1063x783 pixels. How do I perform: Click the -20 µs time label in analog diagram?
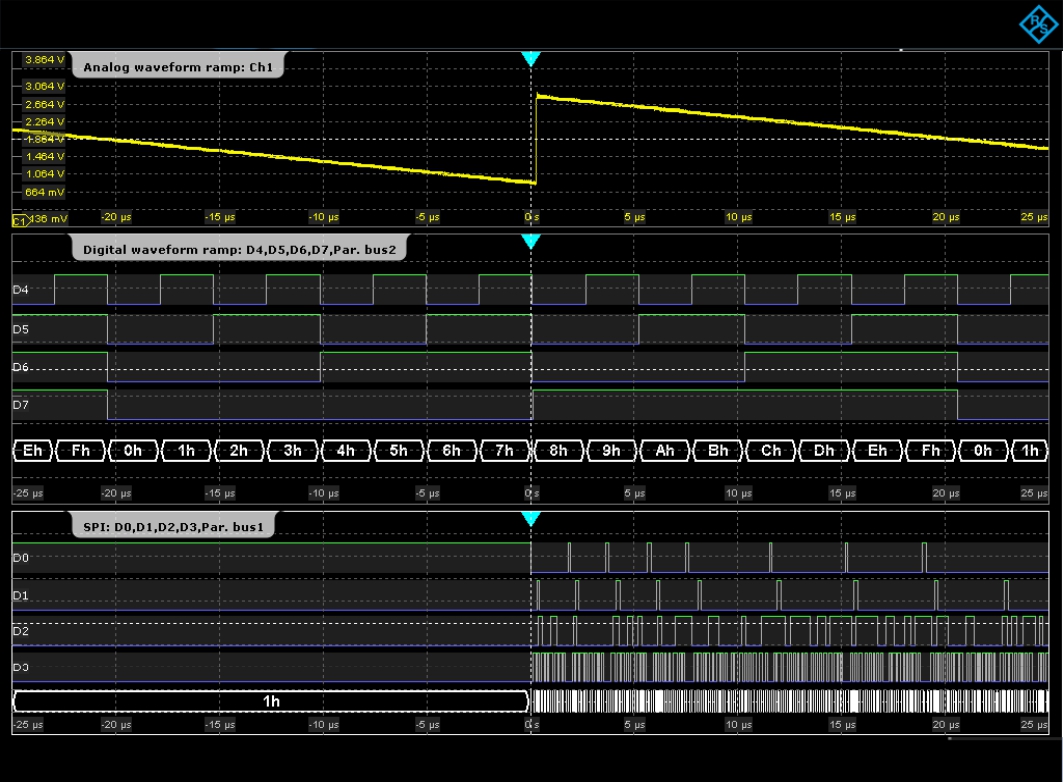coord(116,217)
